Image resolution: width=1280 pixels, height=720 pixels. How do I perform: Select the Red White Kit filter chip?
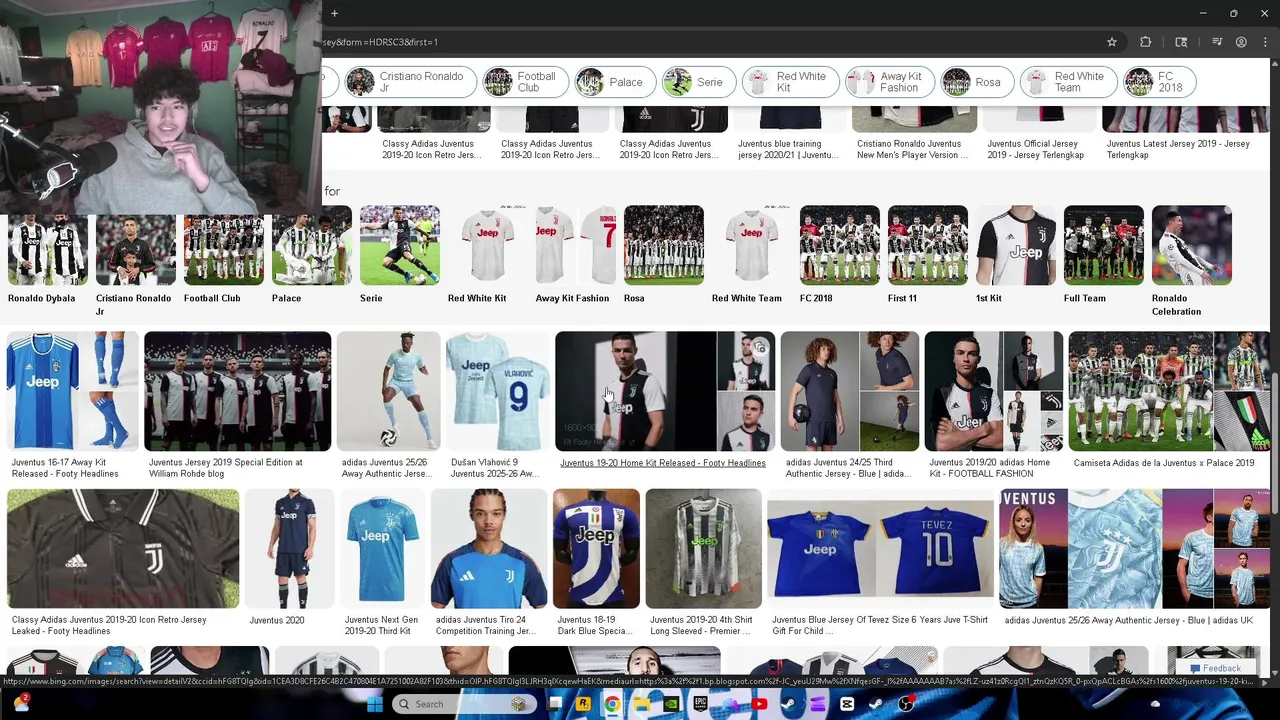click(789, 82)
